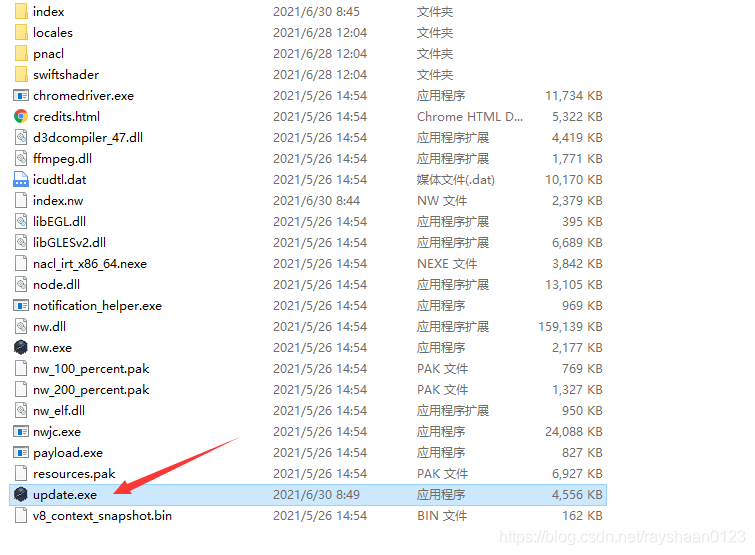Click the 11,734 KB size of chromedriver.exe
The height and width of the screenshot is (555, 755).
coord(573,96)
